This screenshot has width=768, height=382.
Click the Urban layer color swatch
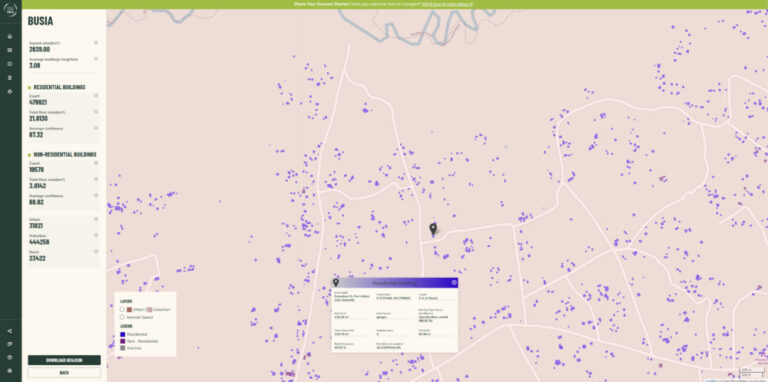[129, 310]
